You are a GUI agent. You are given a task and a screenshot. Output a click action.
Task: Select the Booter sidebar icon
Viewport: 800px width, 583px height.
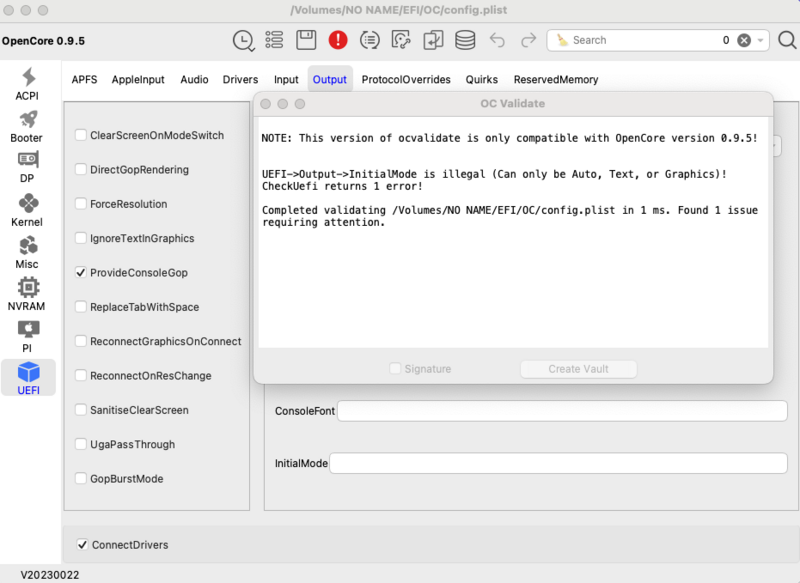click(x=27, y=128)
